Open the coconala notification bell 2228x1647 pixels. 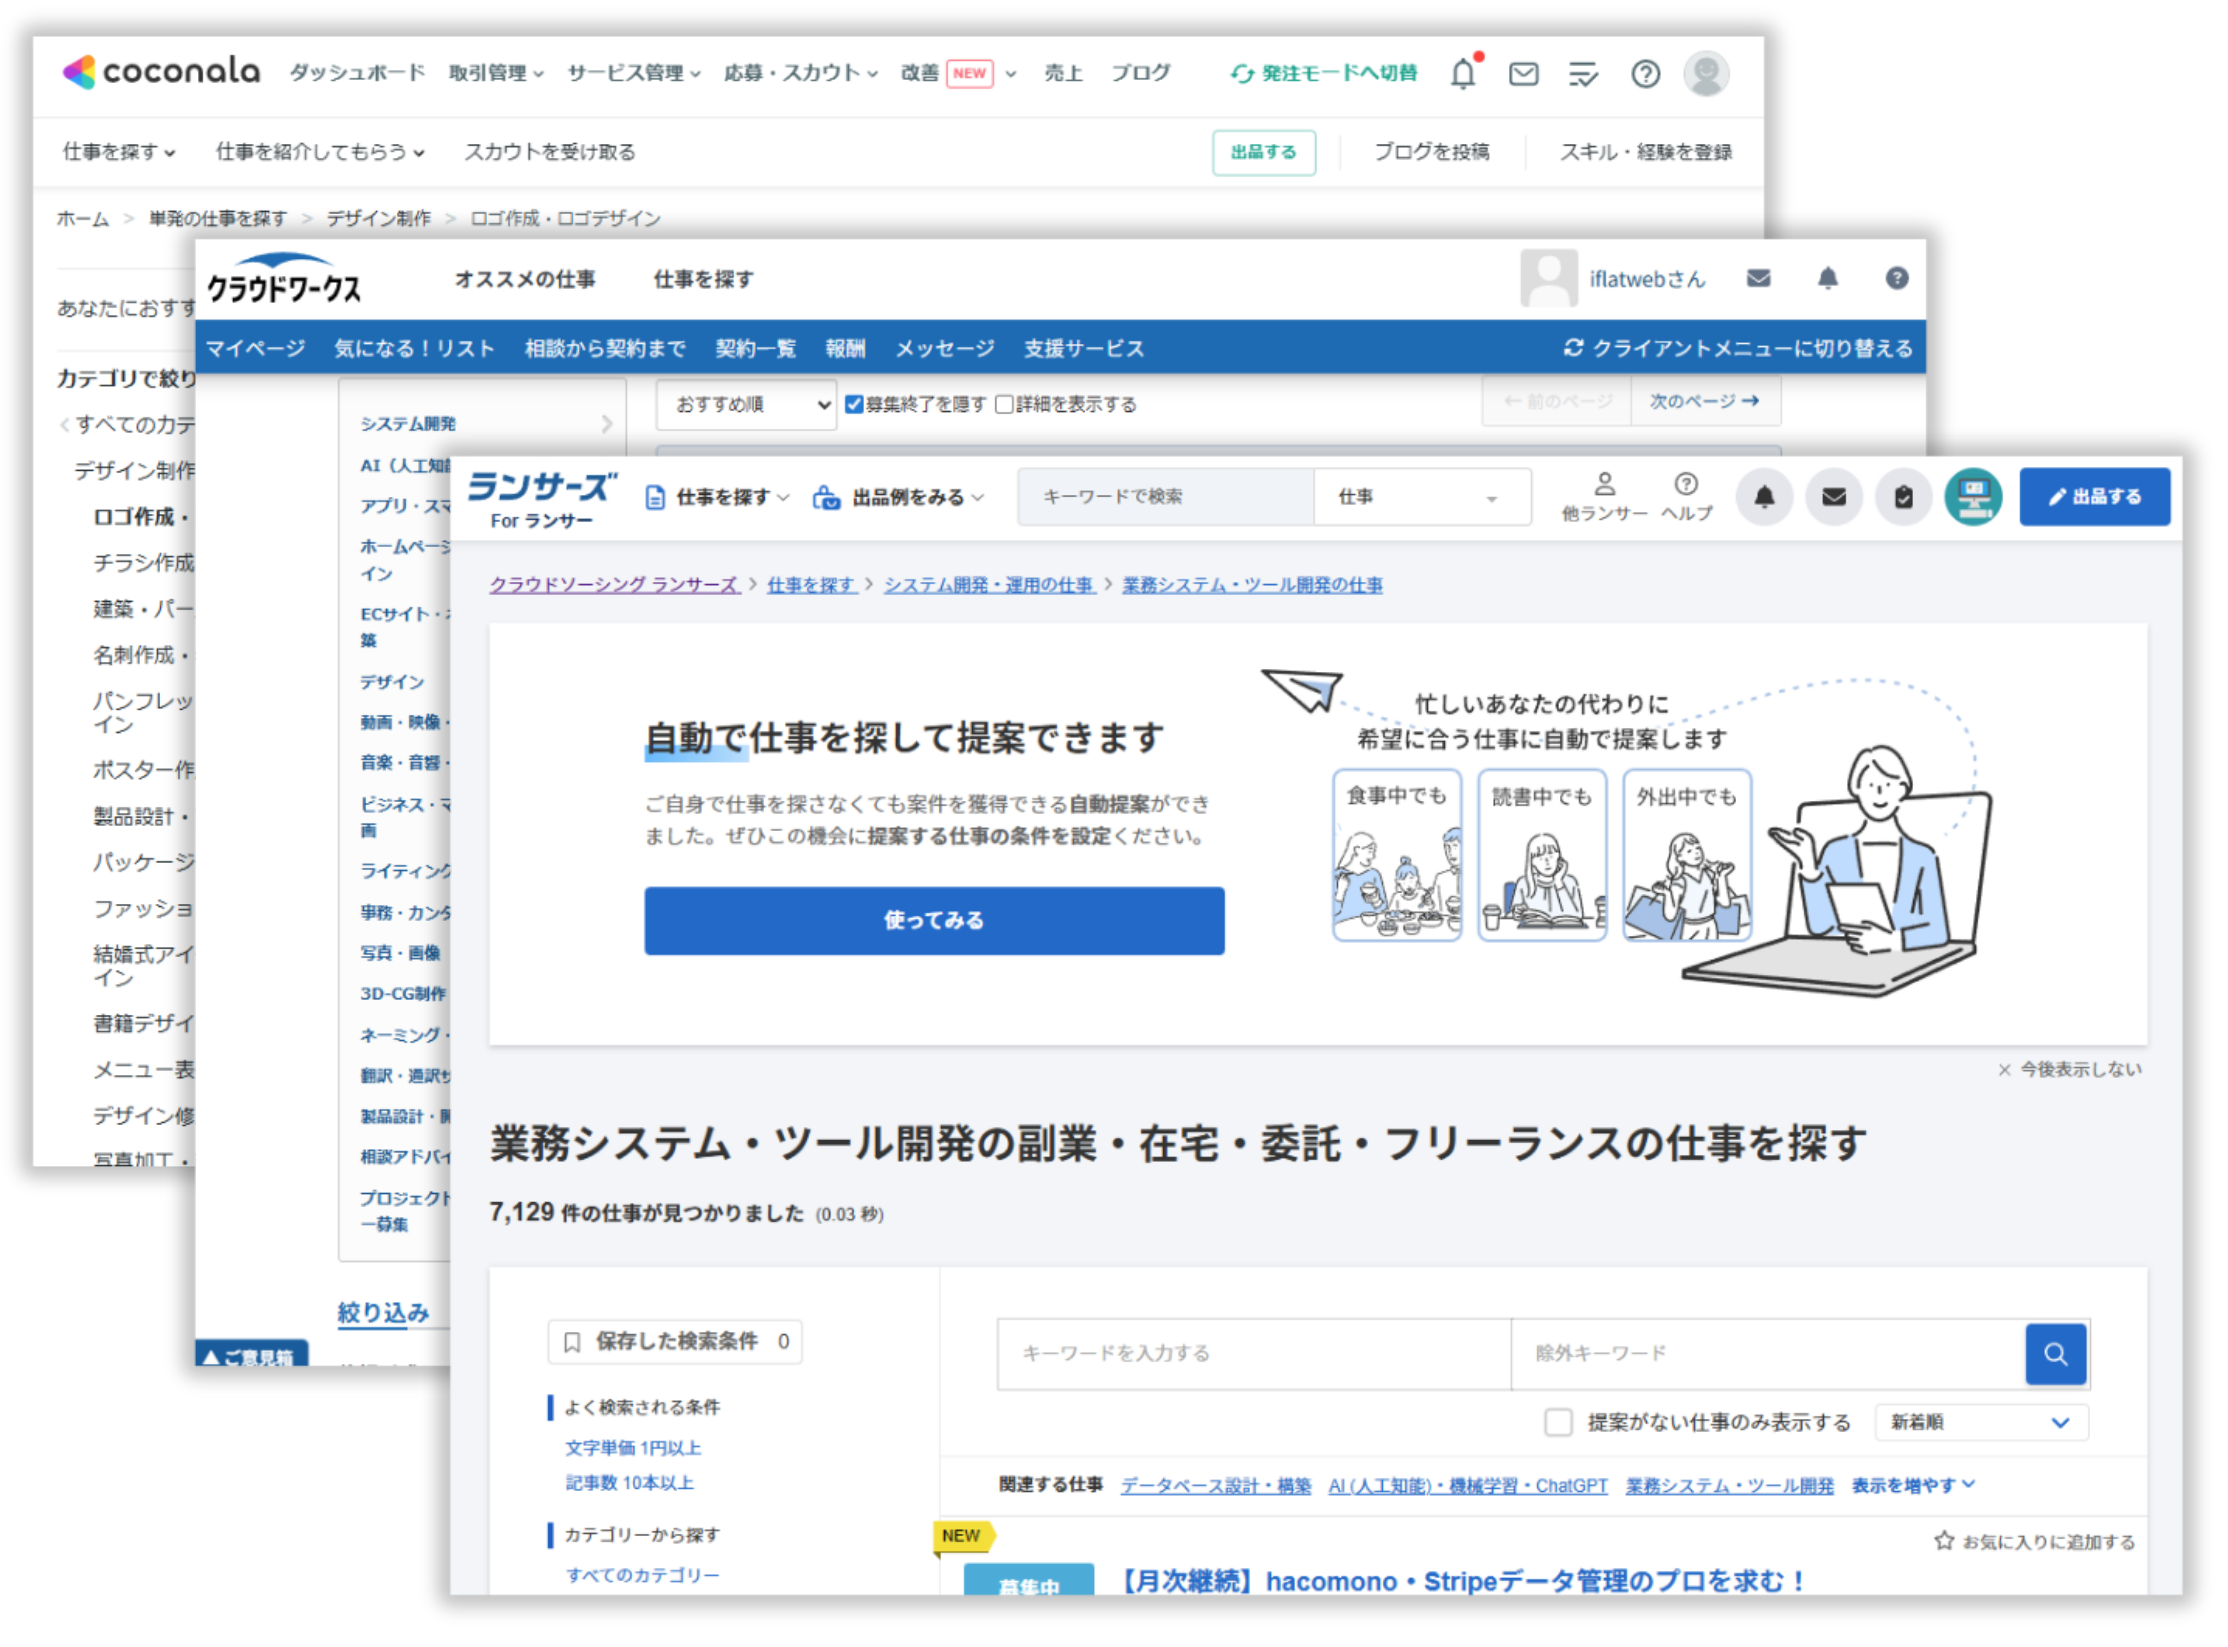coord(1463,73)
